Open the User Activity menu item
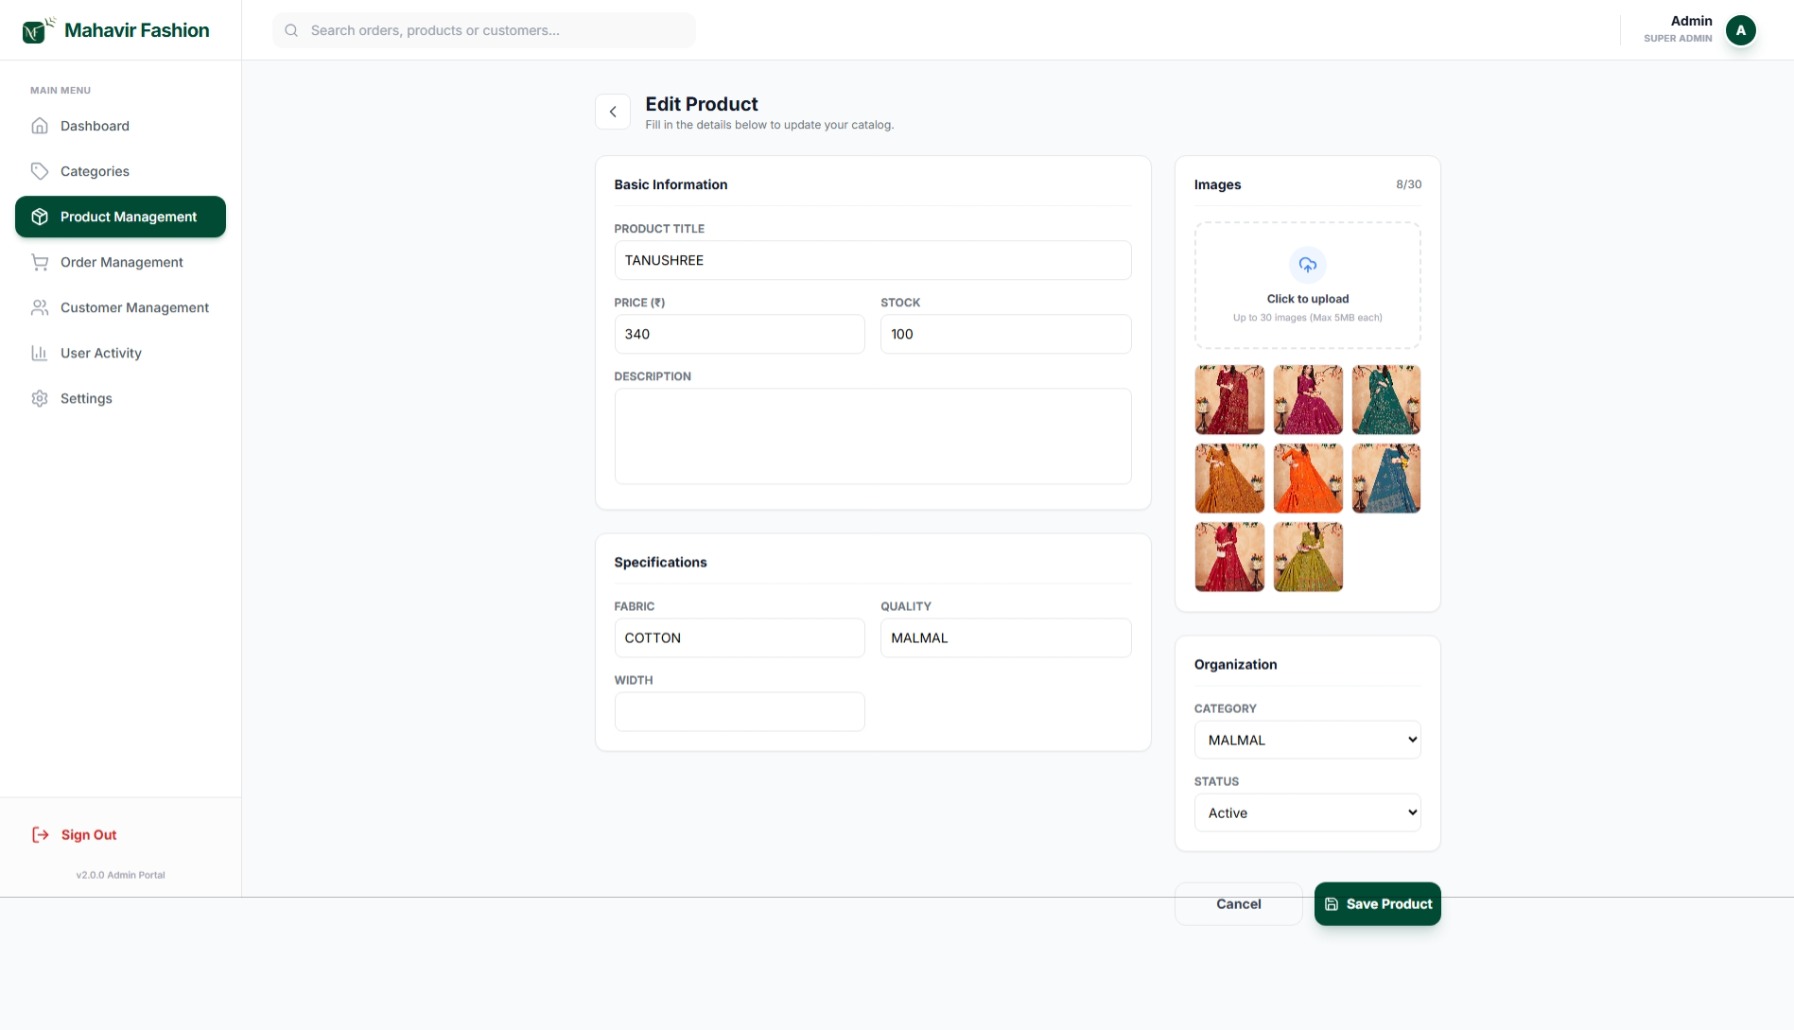Viewport: 1794px width, 1030px height. tap(100, 353)
